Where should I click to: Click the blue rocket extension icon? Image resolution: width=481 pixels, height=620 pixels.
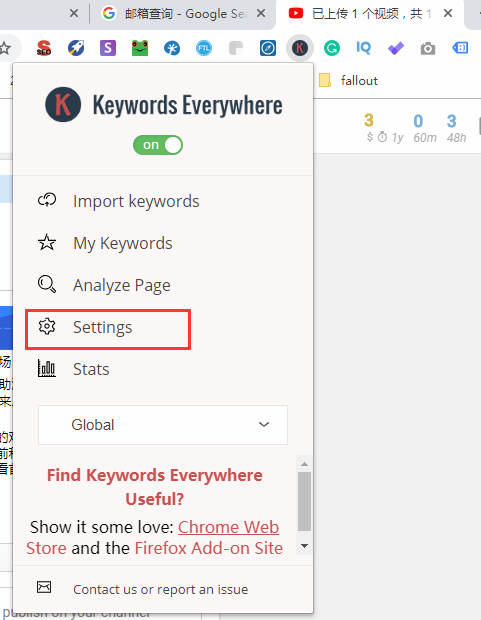[76, 48]
